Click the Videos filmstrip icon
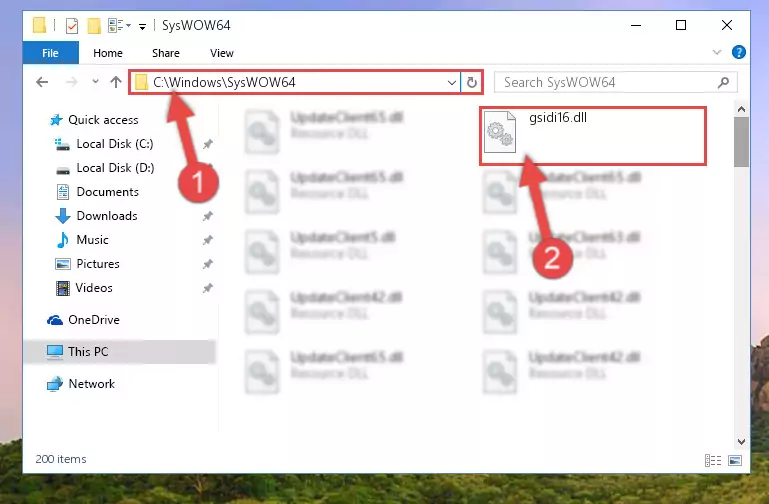This screenshot has width=769, height=504. click(x=62, y=288)
